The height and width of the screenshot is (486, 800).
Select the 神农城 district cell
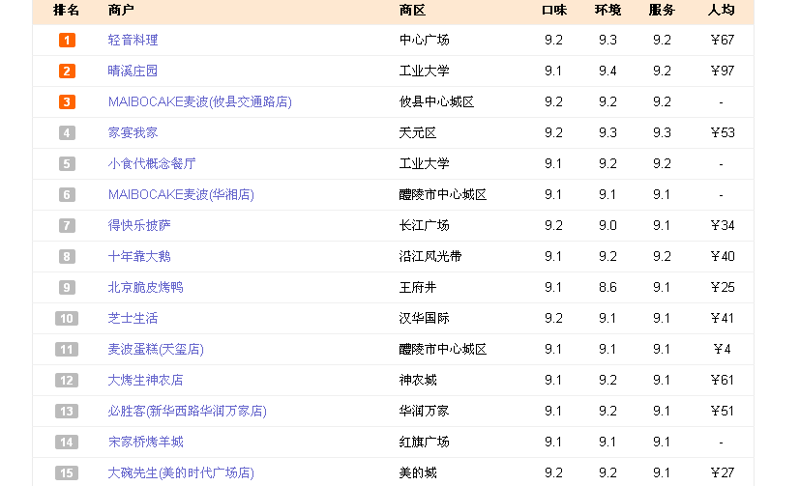coord(418,380)
